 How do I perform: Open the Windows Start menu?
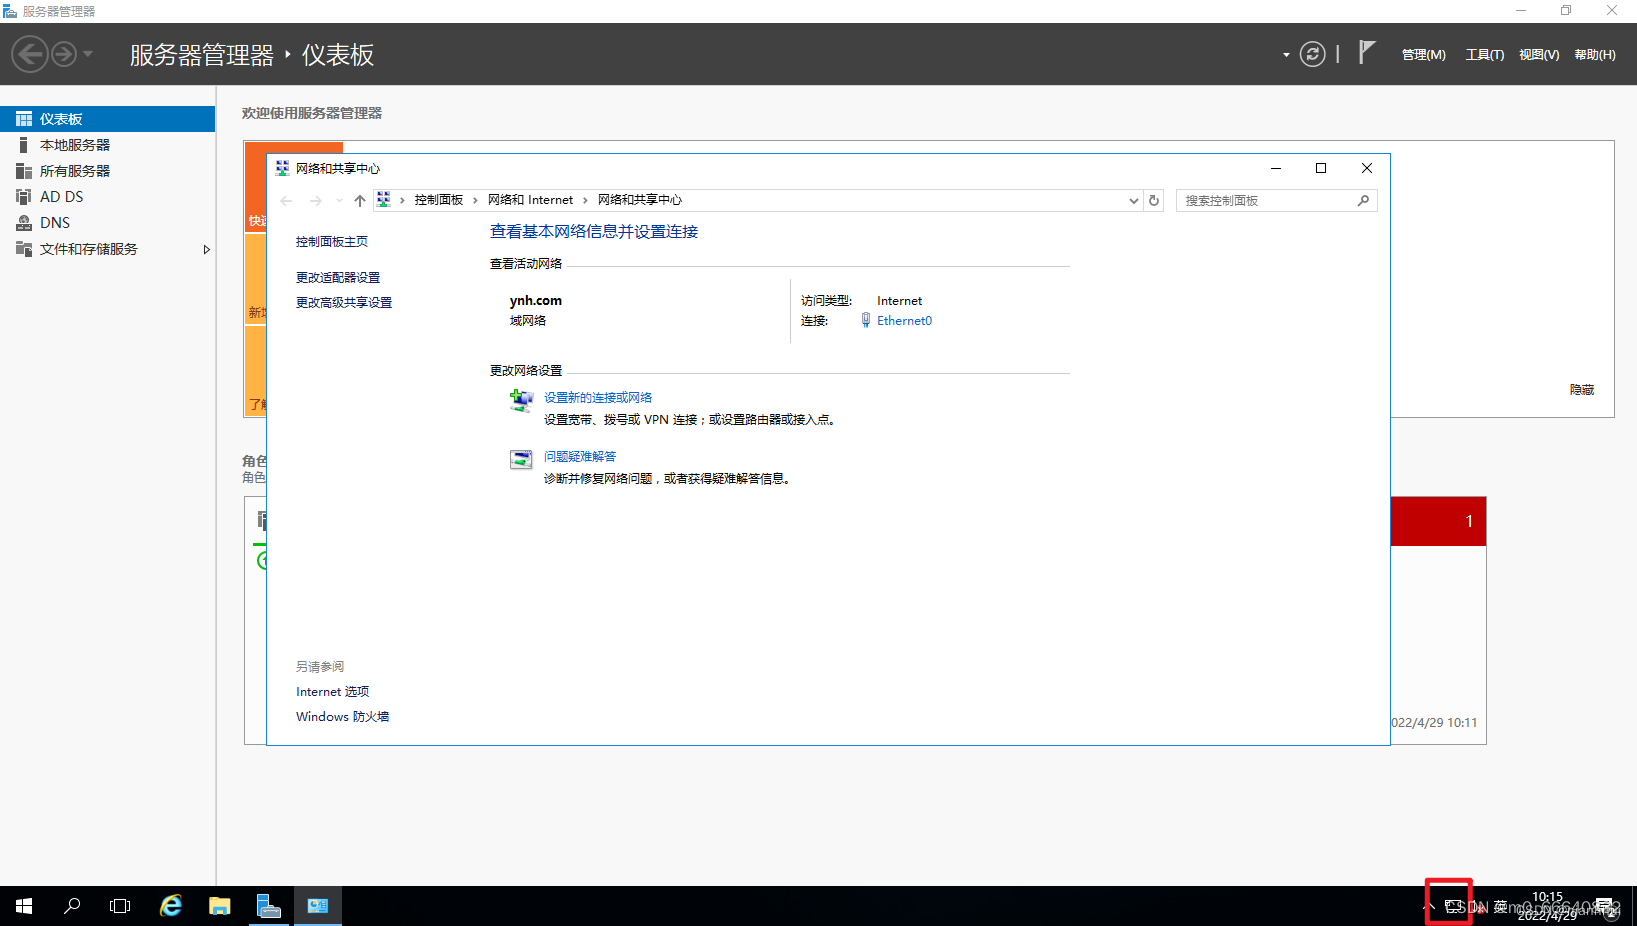click(x=24, y=906)
